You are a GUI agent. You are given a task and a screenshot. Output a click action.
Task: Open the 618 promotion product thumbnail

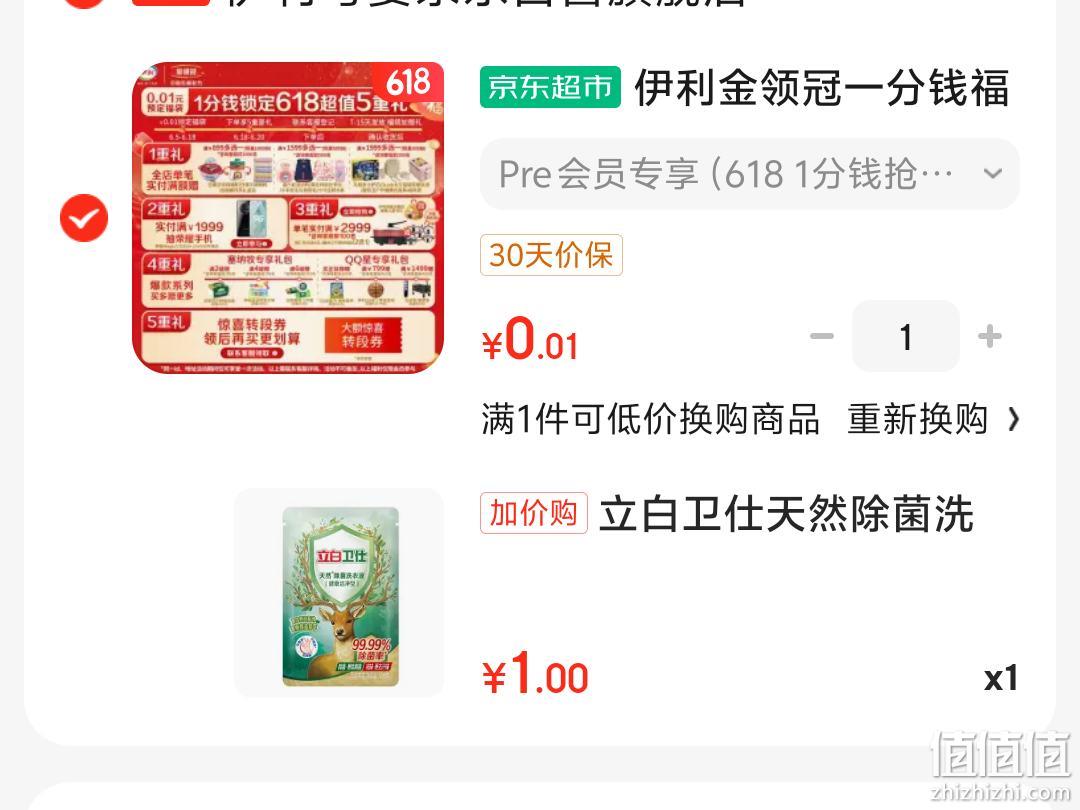click(x=288, y=218)
